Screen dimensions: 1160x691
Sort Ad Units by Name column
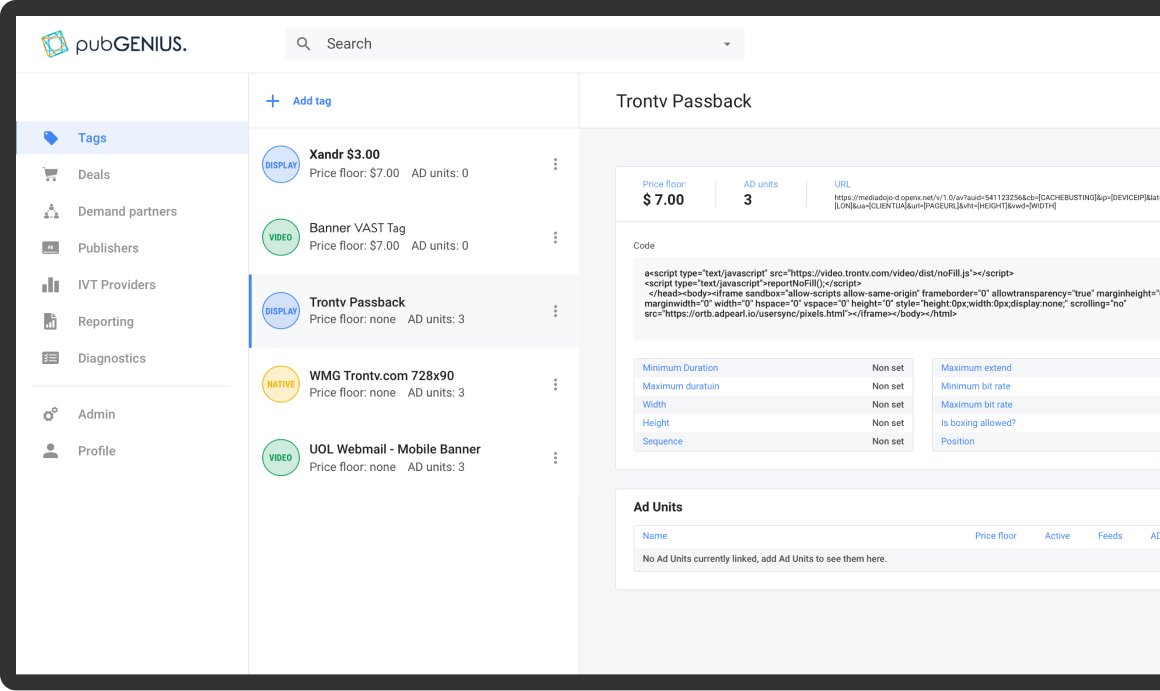(655, 536)
